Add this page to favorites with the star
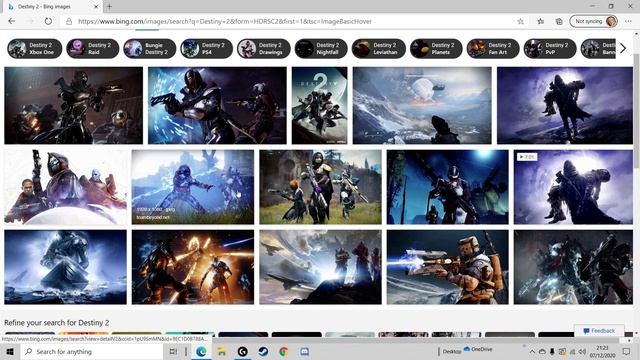 (x=520, y=21)
